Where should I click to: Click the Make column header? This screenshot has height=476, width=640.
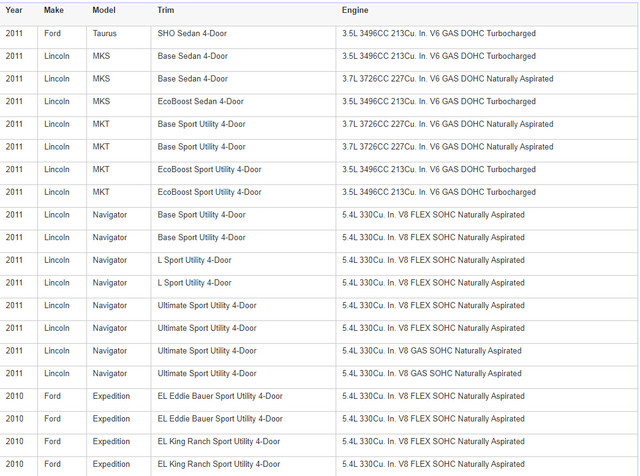(54, 10)
